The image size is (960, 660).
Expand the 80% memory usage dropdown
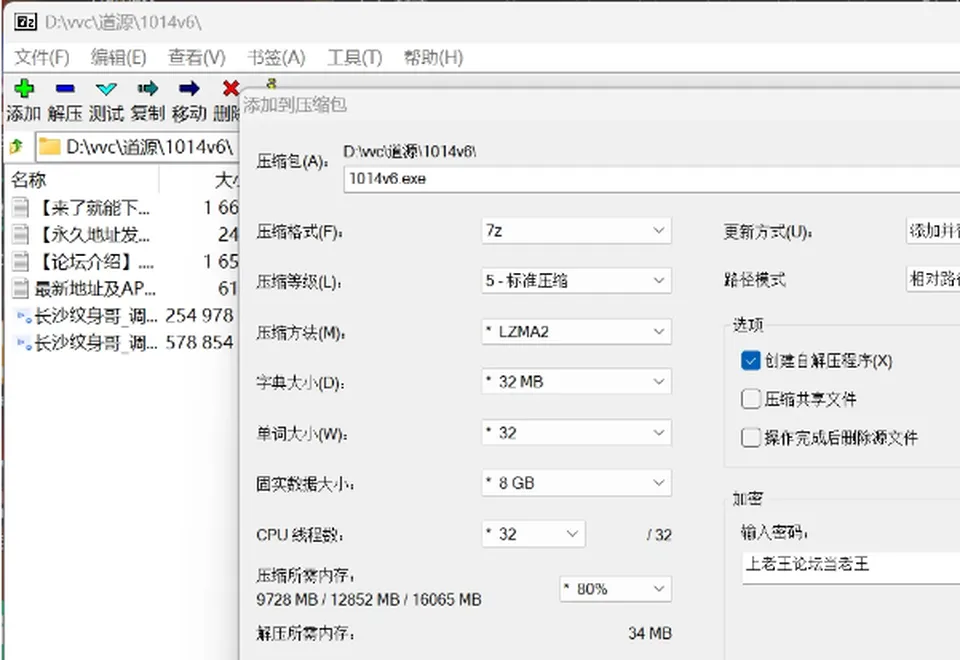[615, 589]
